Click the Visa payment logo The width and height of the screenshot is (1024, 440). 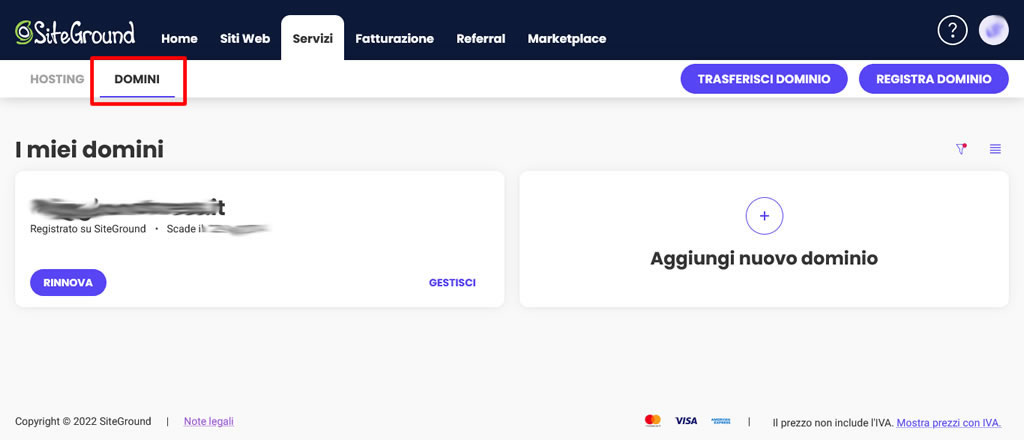click(686, 421)
